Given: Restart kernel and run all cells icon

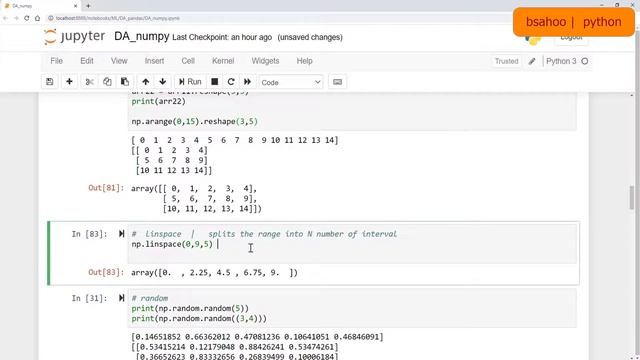Looking at the screenshot, I should click(247, 82).
